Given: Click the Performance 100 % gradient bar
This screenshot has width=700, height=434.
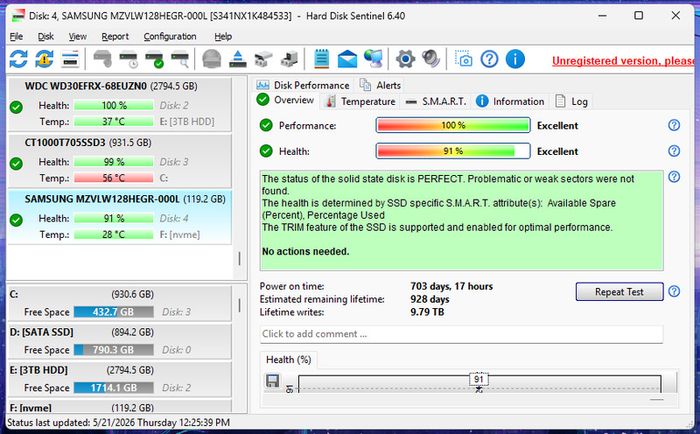Looking at the screenshot, I should coord(453,125).
